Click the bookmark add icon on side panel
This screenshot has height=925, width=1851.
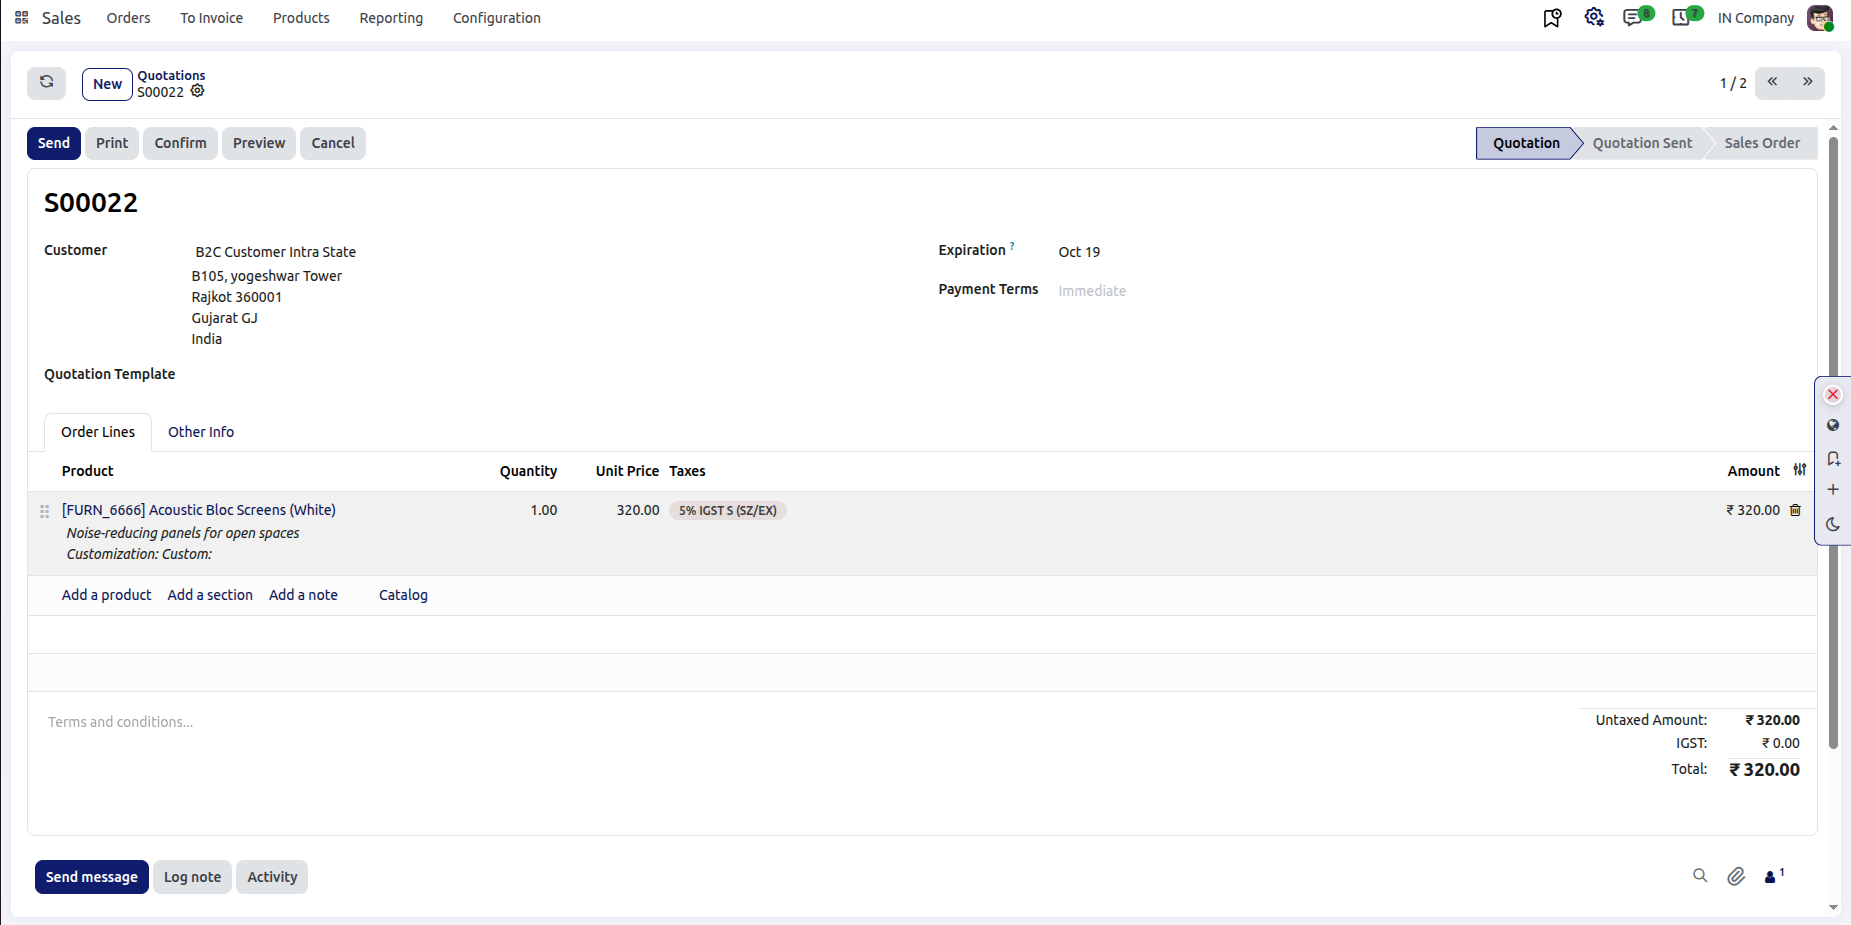pos(1833,458)
